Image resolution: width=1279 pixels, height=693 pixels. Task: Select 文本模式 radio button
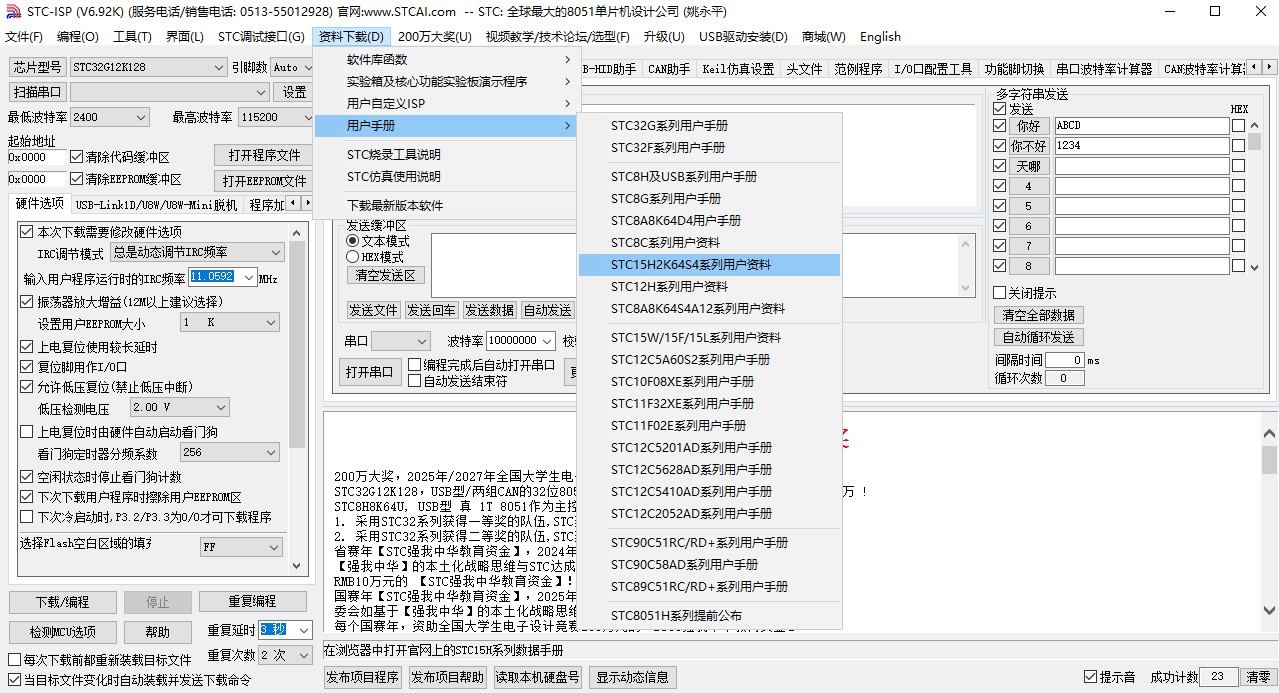pos(352,241)
